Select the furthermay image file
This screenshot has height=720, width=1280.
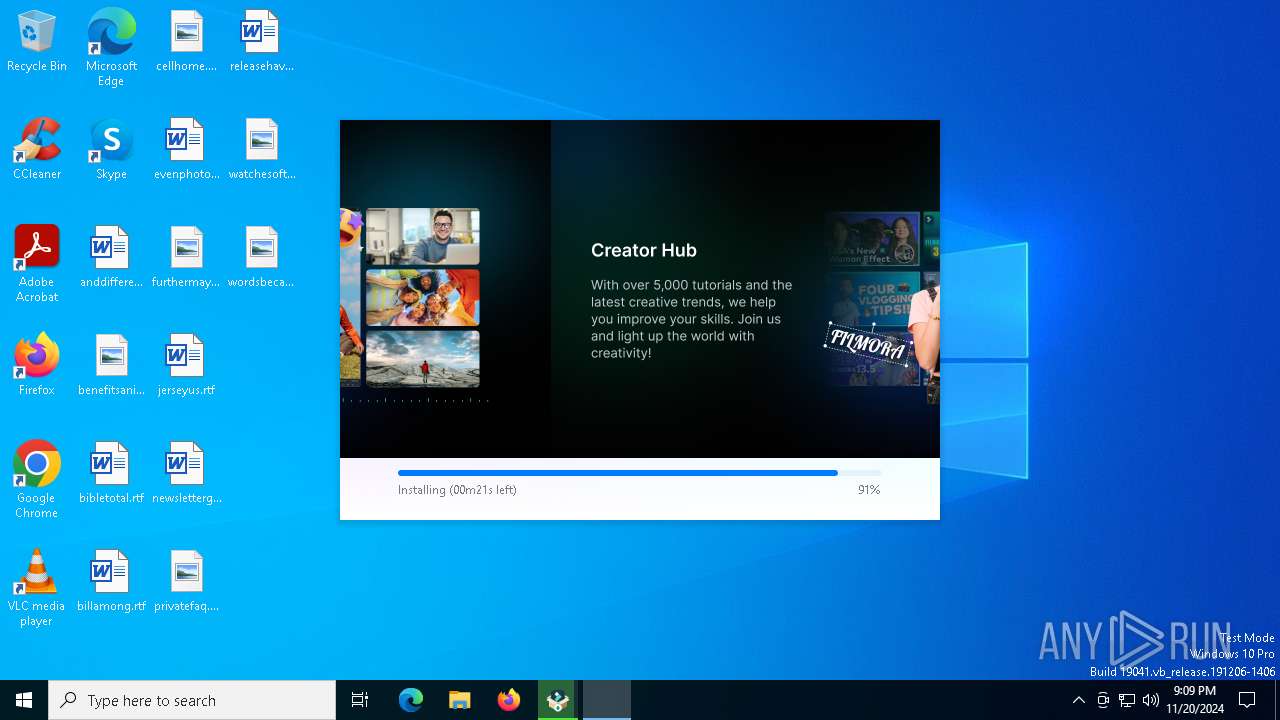(186, 258)
